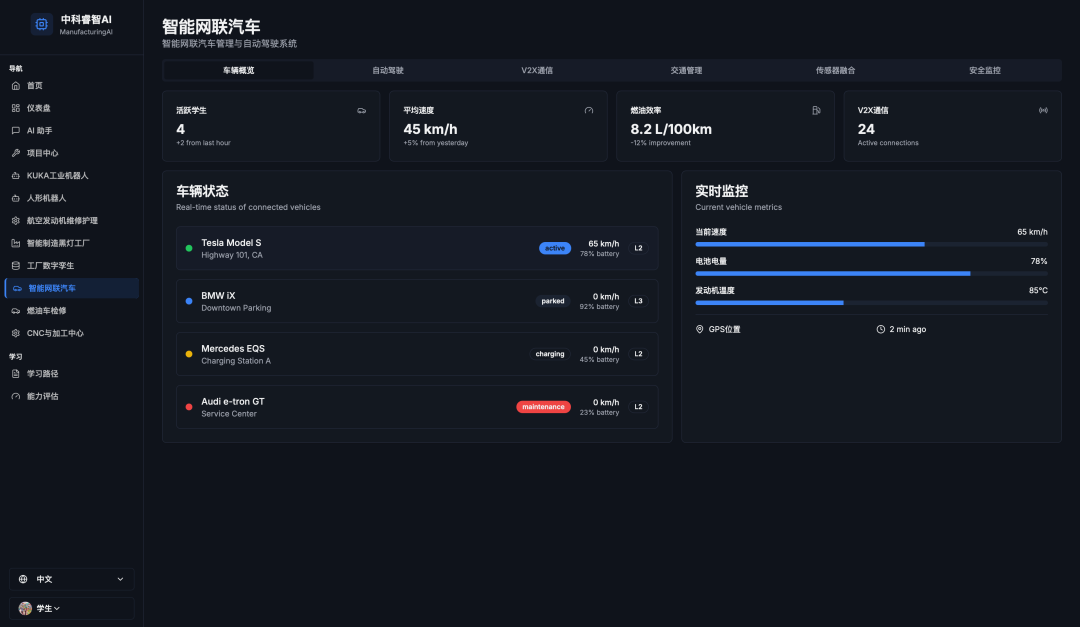Click the active badge for Tesla Model S
This screenshot has width=1080, height=627.
[x=555, y=248]
